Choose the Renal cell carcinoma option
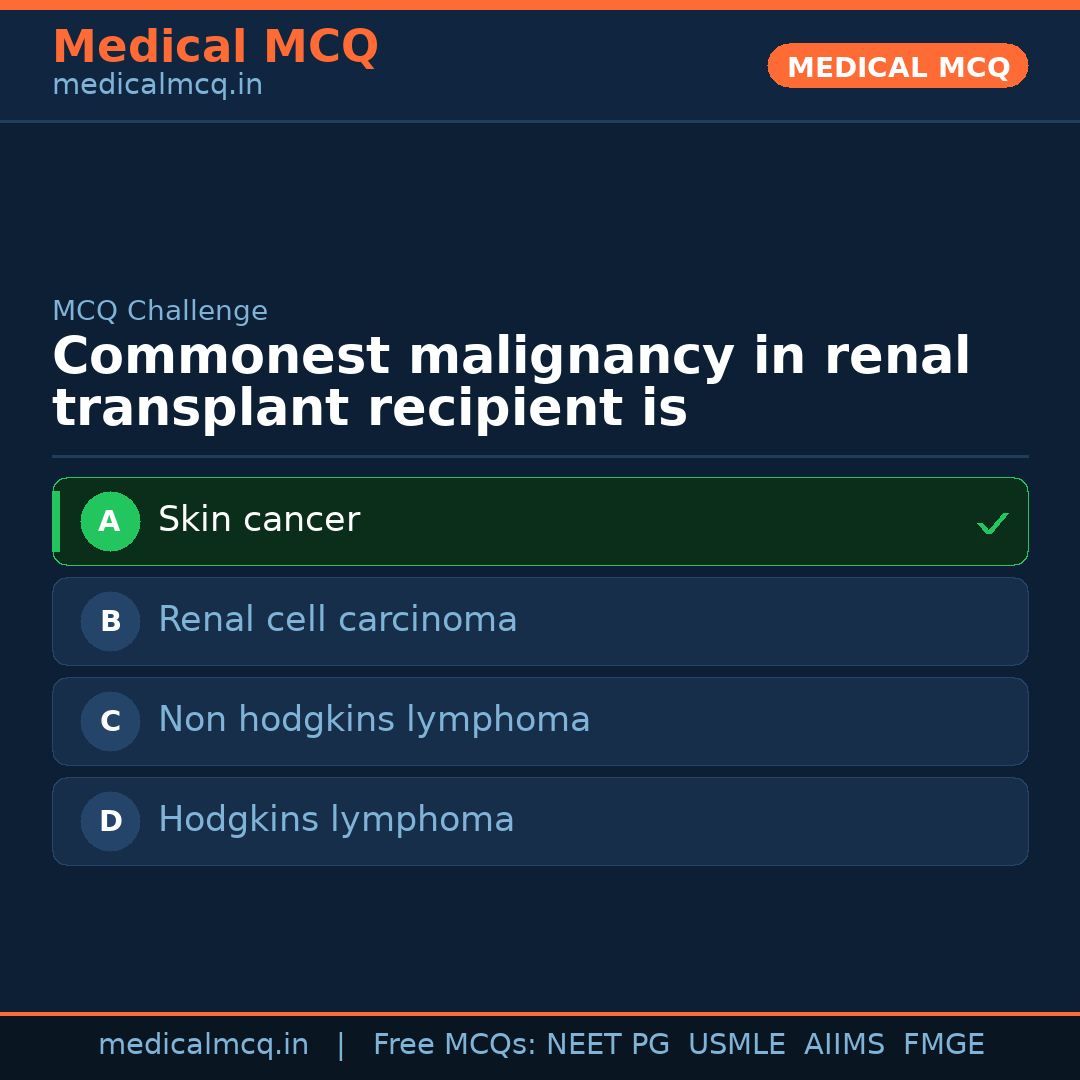 [540, 621]
